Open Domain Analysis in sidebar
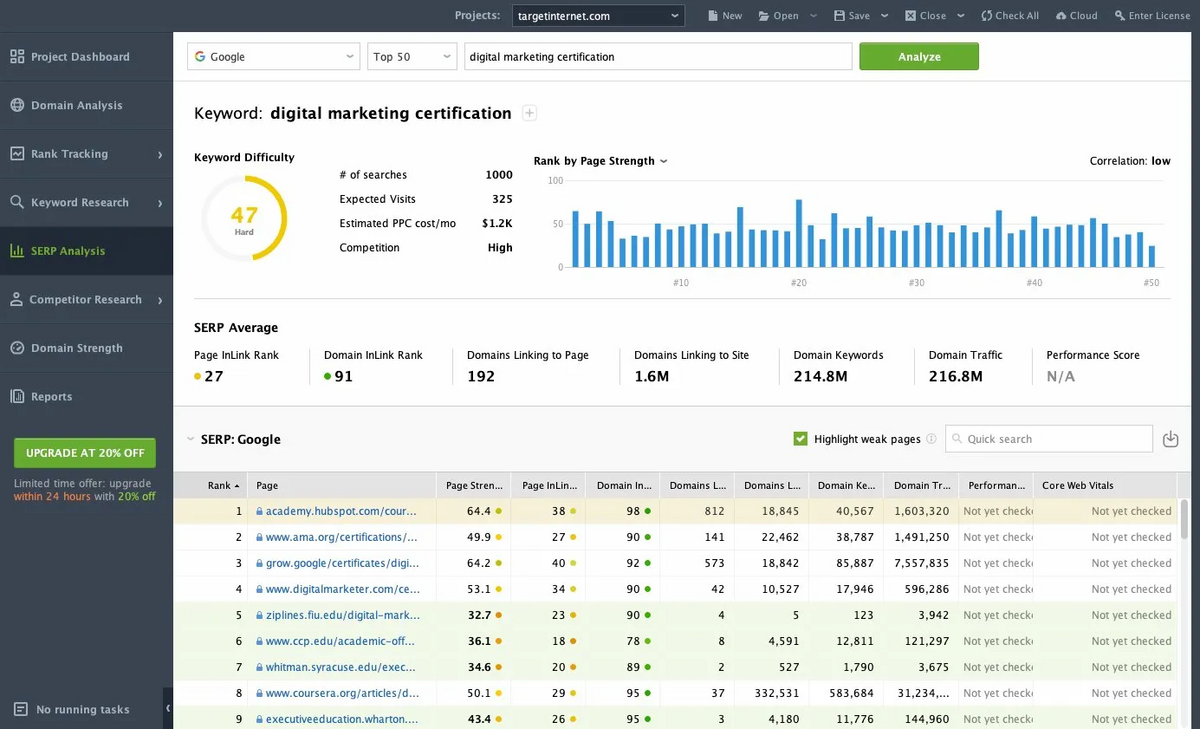 coord(86,105)
